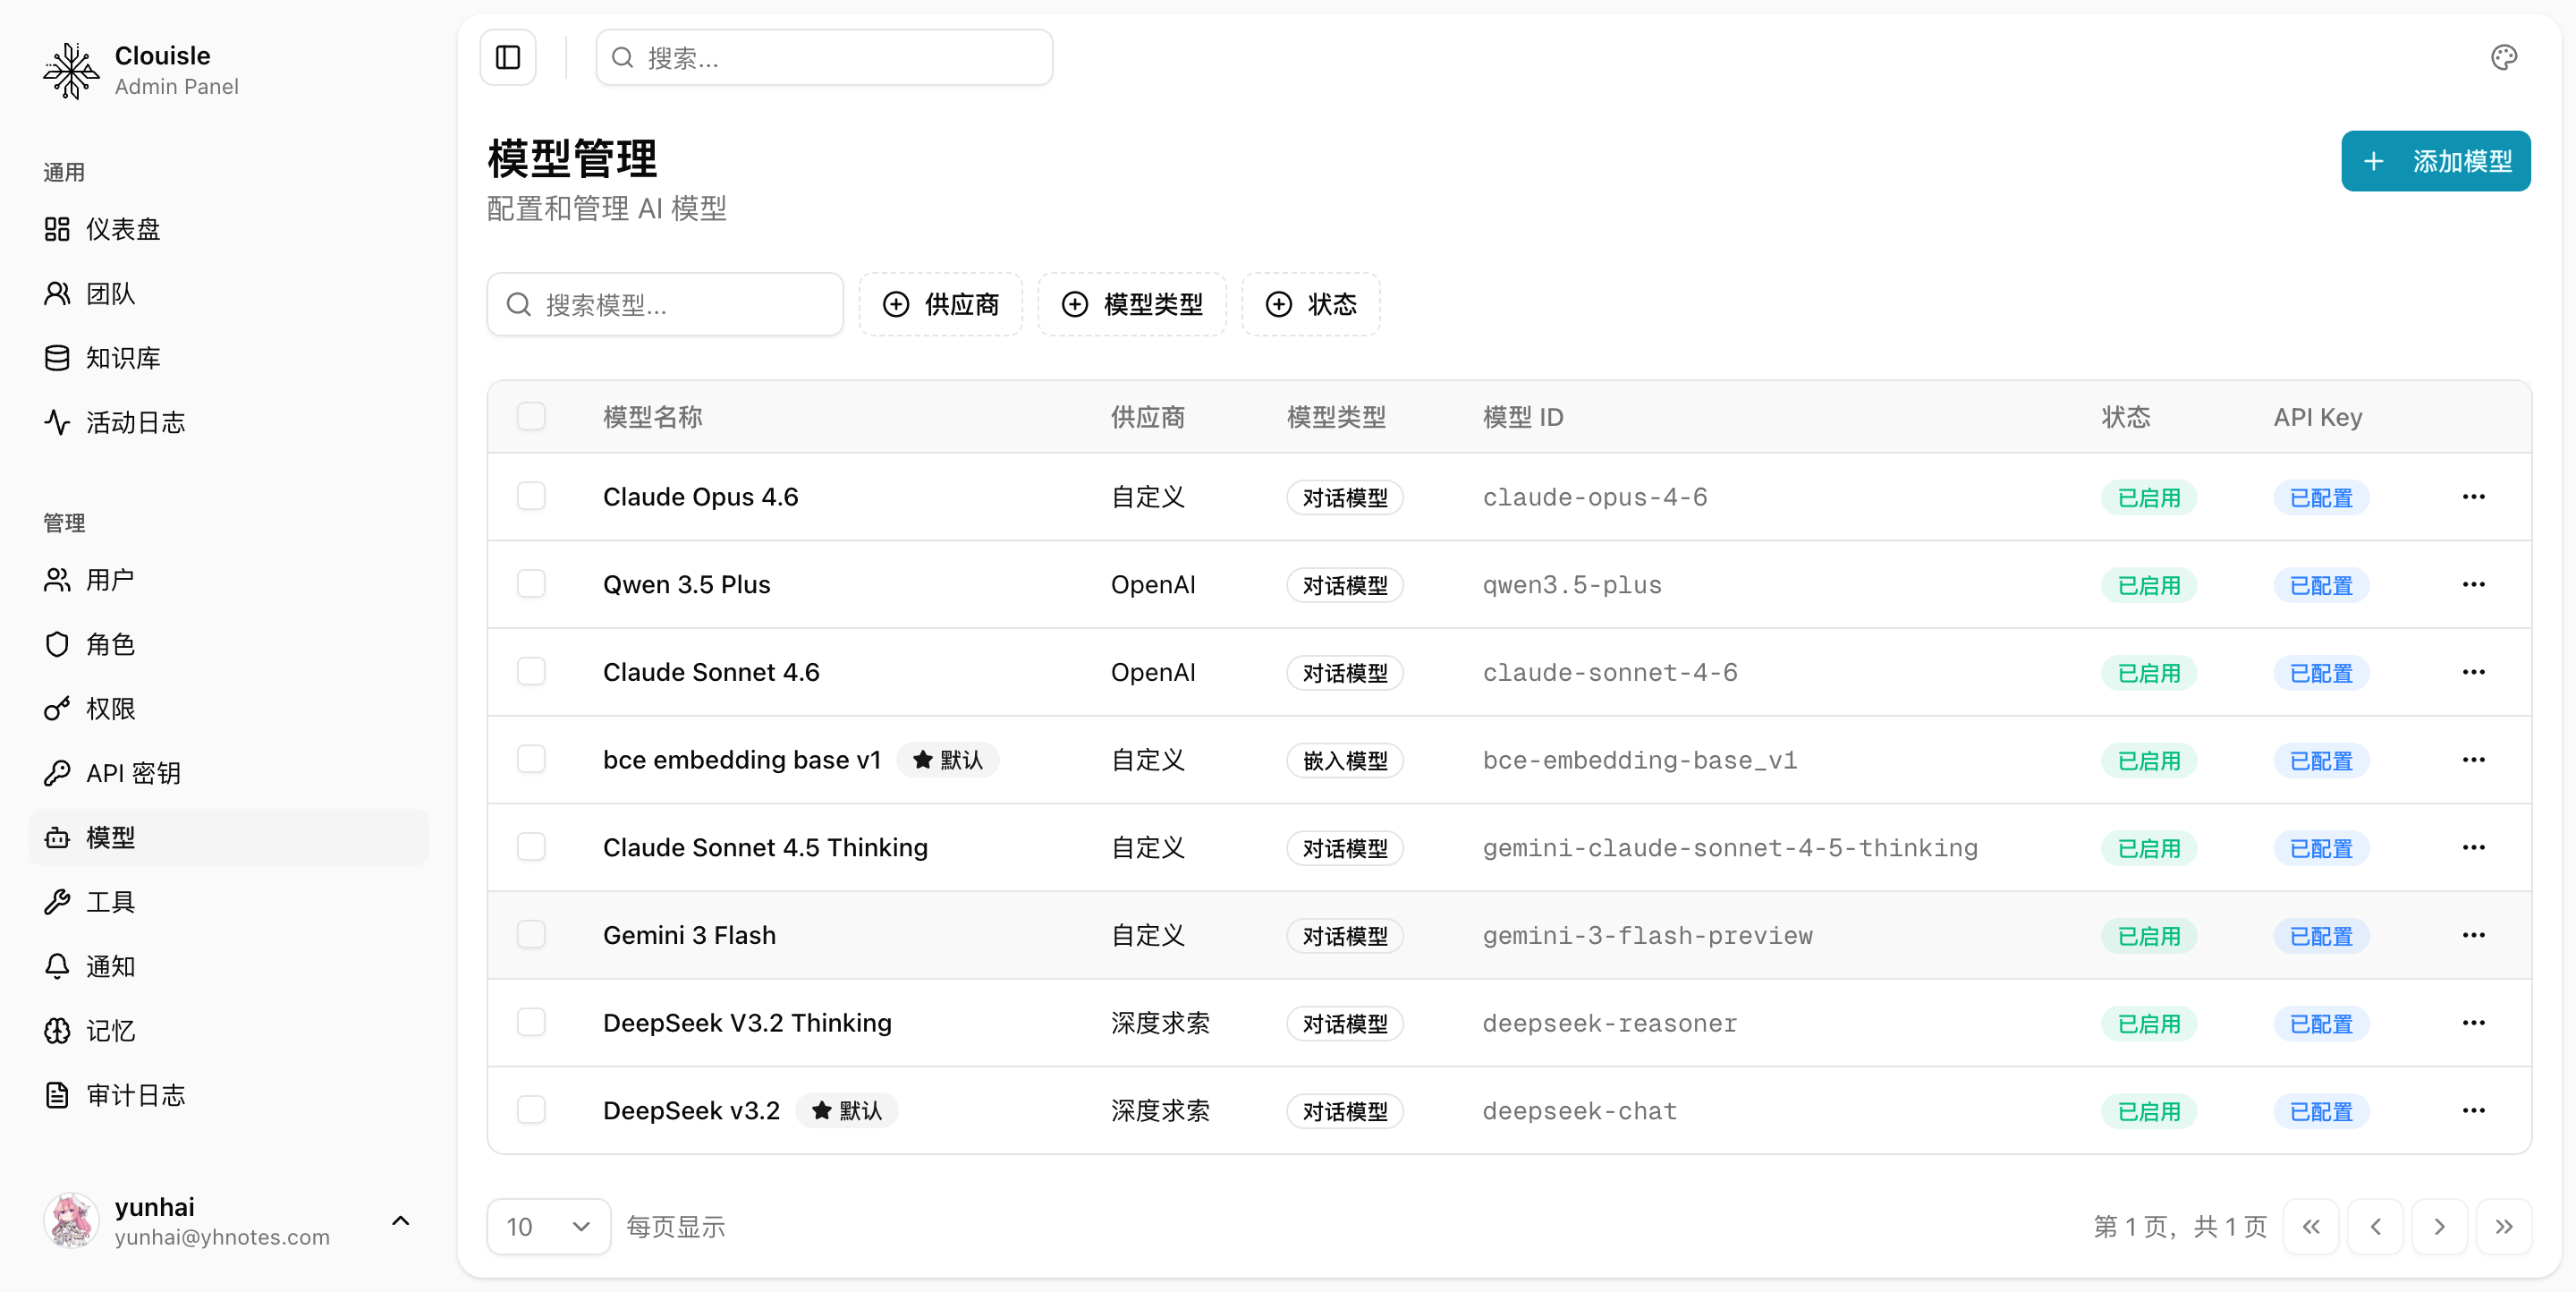This screenshot has height=1292, width=2576.
Task: Click the 添加模型 button
Action: pos(2435,161)
